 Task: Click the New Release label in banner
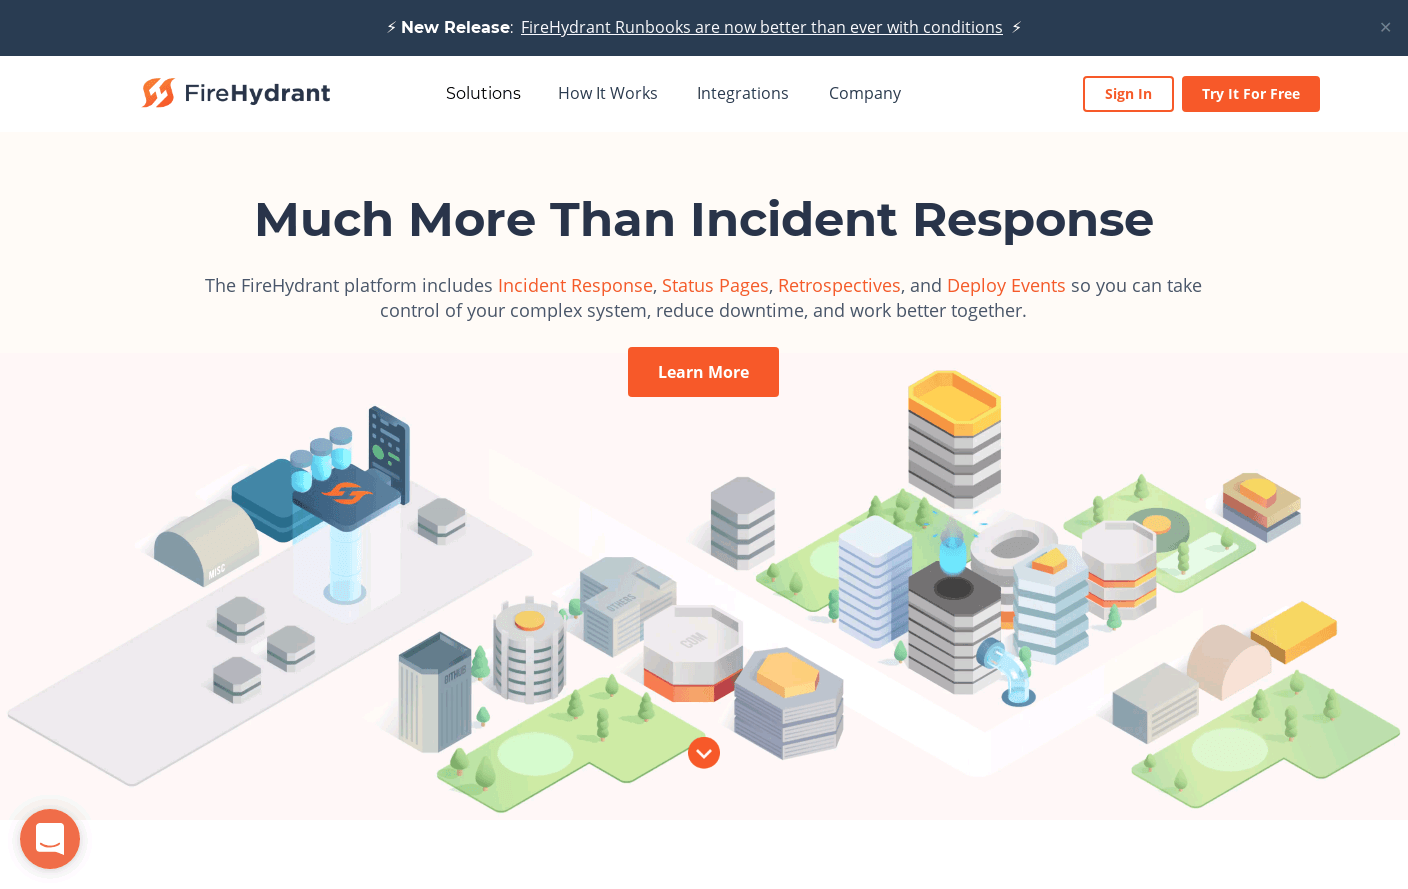click(457, 27)
